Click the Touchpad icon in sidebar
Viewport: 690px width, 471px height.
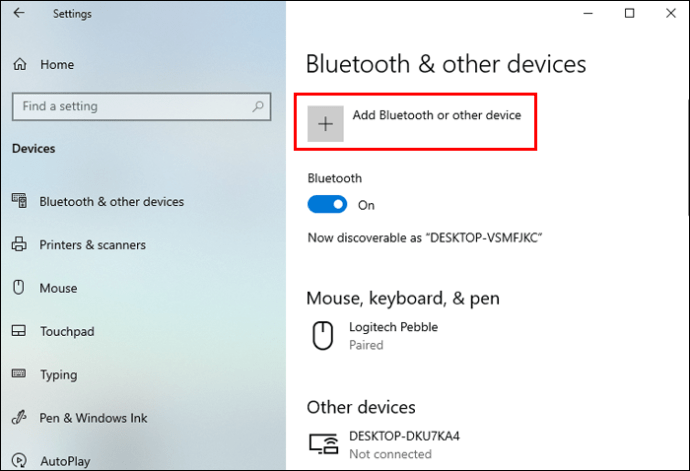(x=19, y=331)
